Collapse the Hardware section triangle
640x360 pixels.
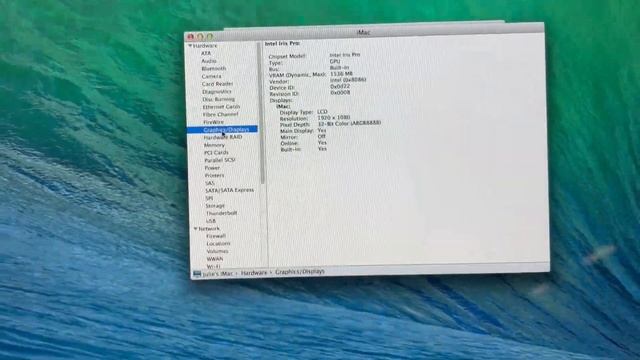coord(190,46)
